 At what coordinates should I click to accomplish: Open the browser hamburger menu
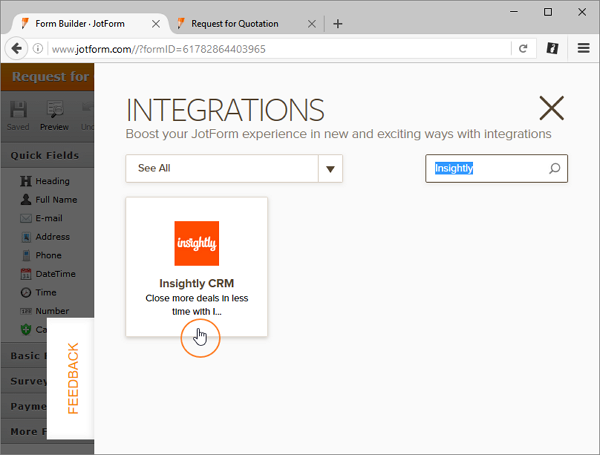click(583, 48)
